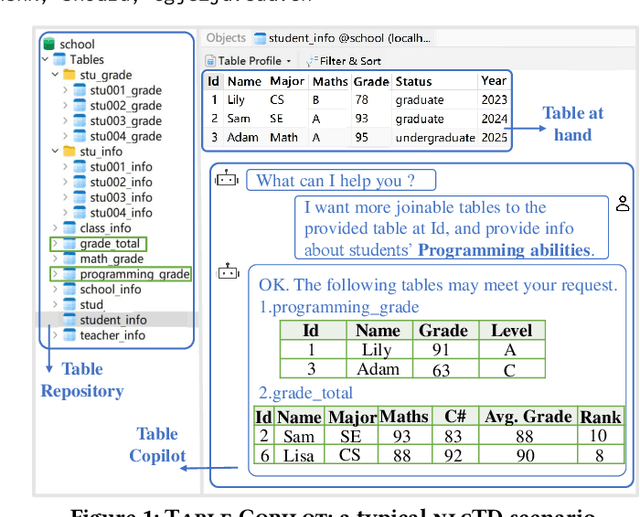Click the '2024' year cell for Sam
Viewport: 640px width, 517px height.
click(494, 119)
